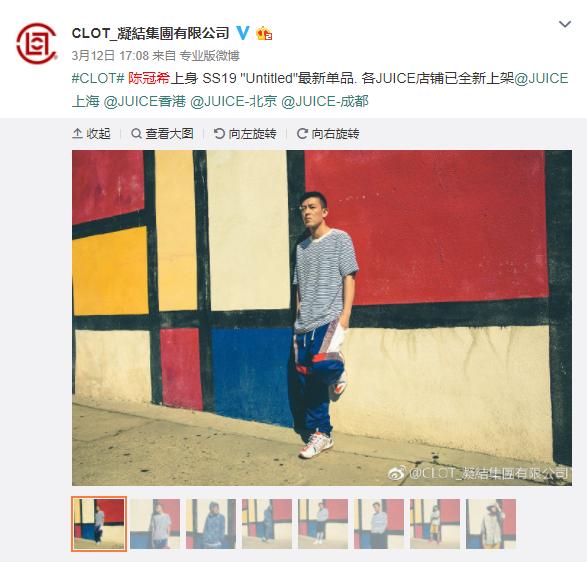Open the #CLOT# hashtag link
Image resolution: width=587 pixels, height=562 pixels.
98,79
